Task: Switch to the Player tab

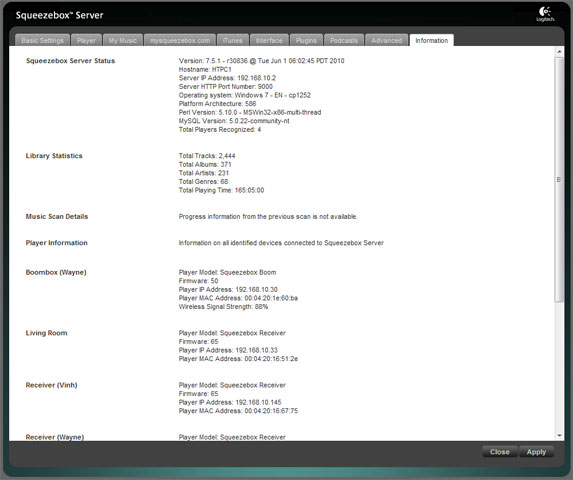Action: (86, 40)
